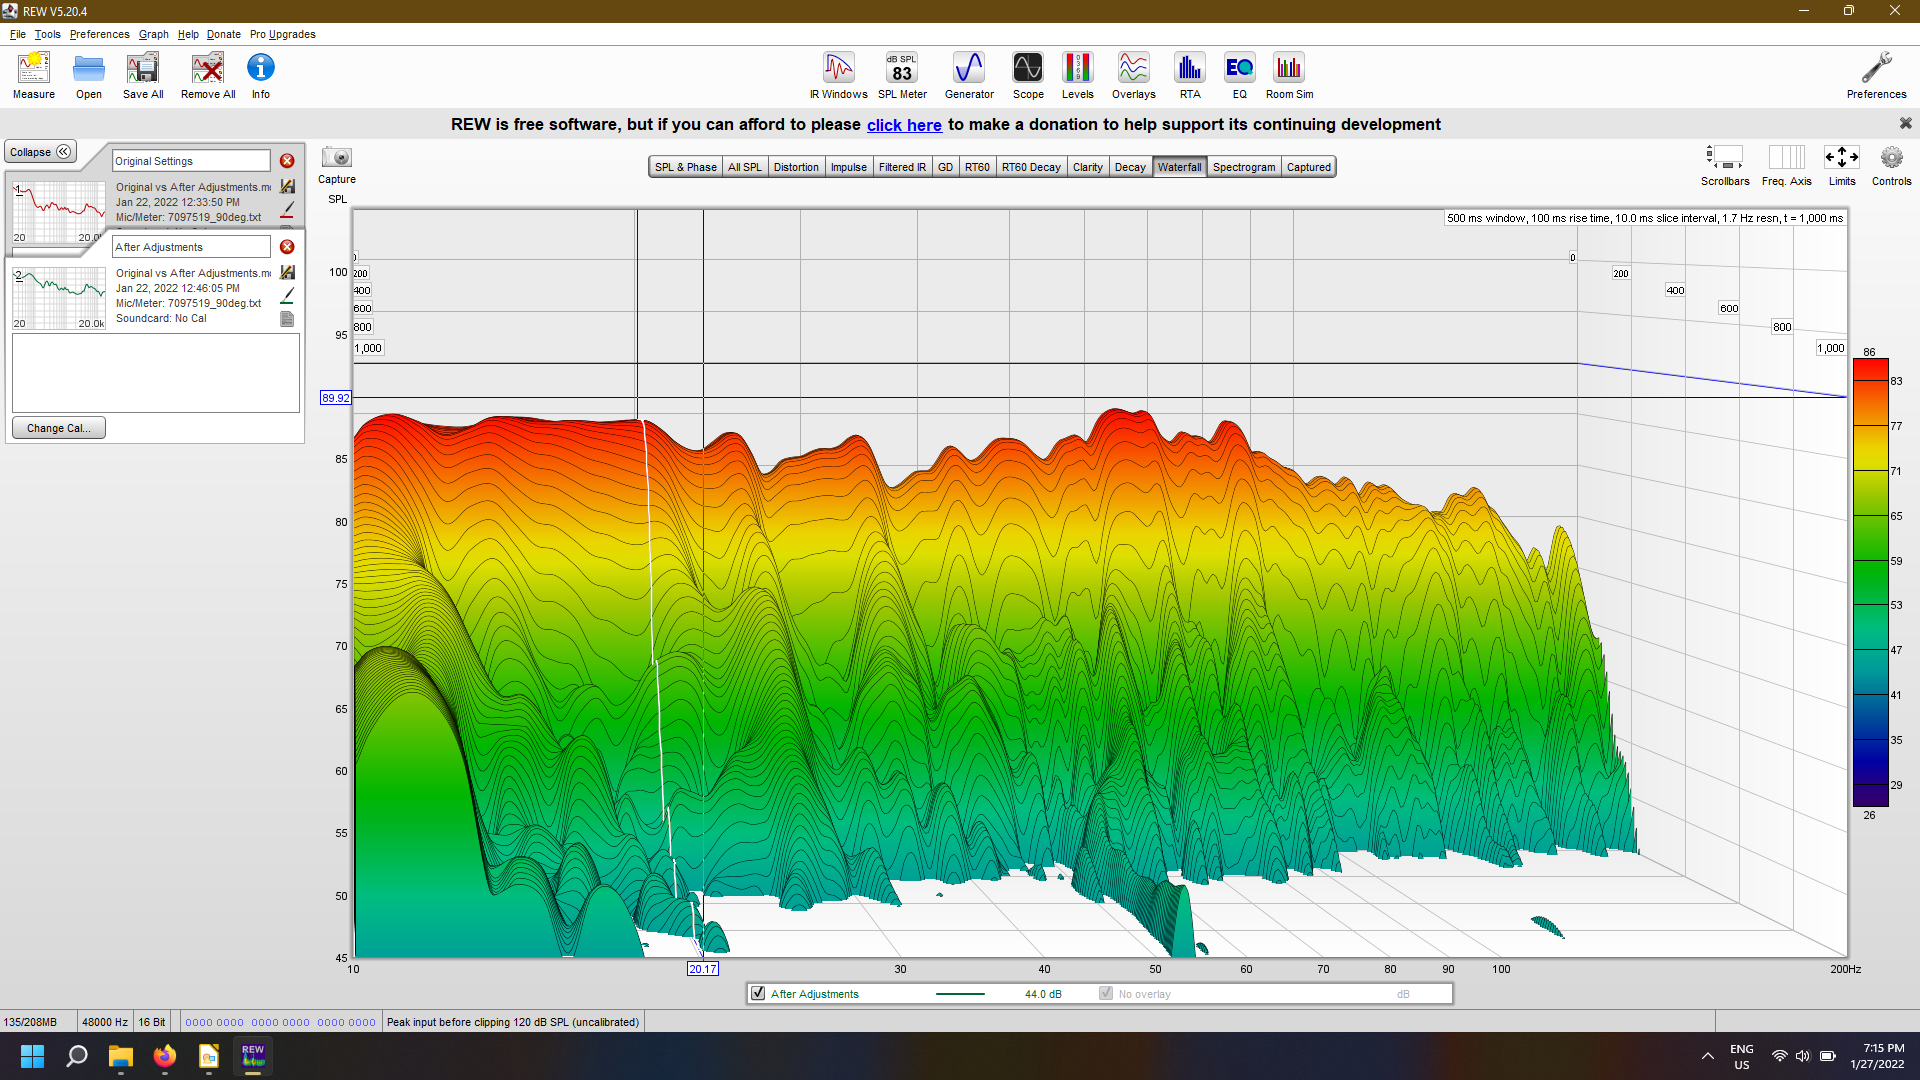Switch to the GD tab

click(x=945, y=167)
